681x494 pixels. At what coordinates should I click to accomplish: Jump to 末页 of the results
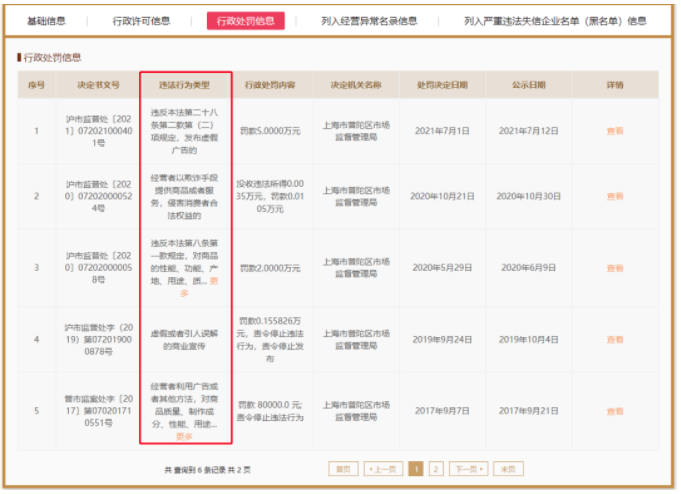508,469
